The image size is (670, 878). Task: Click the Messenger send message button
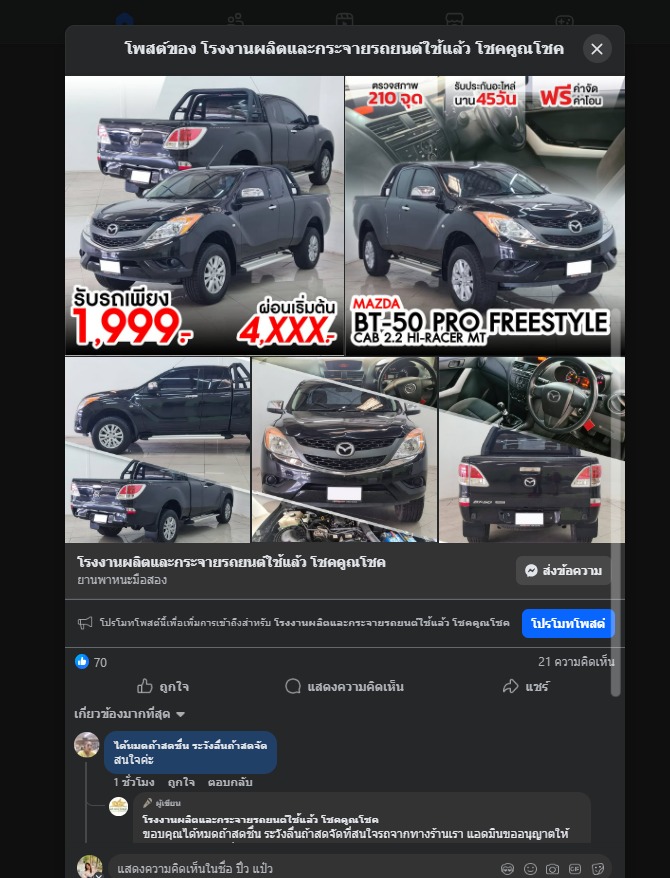point(563,571)
